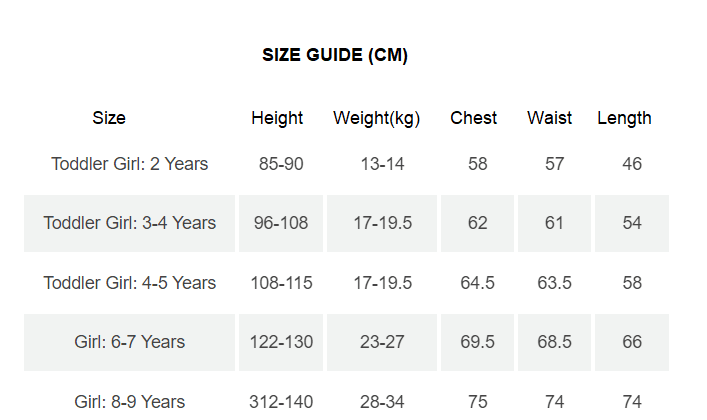Click the Waist column header

(550, 118)
